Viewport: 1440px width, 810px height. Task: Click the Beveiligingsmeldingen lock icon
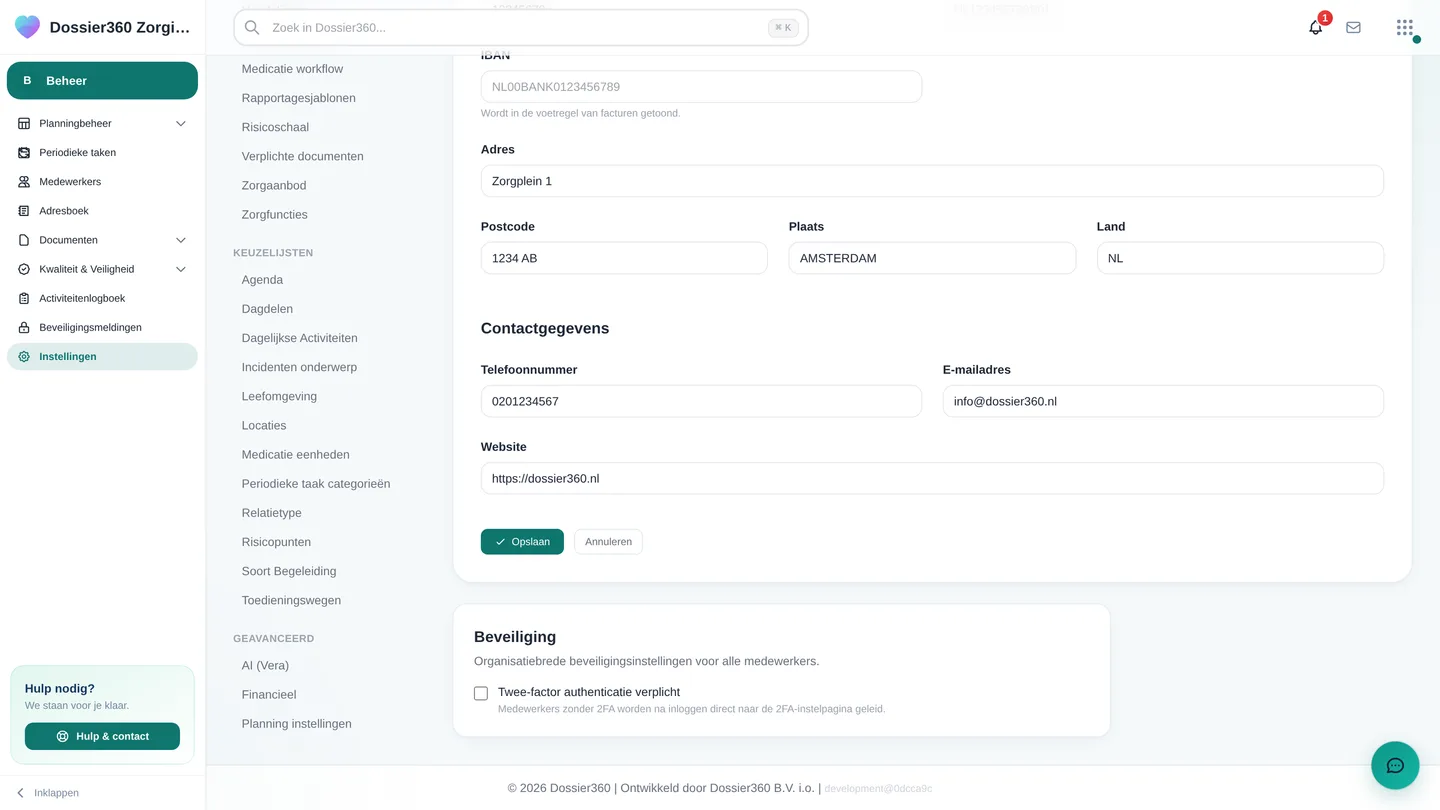point(24,327)
